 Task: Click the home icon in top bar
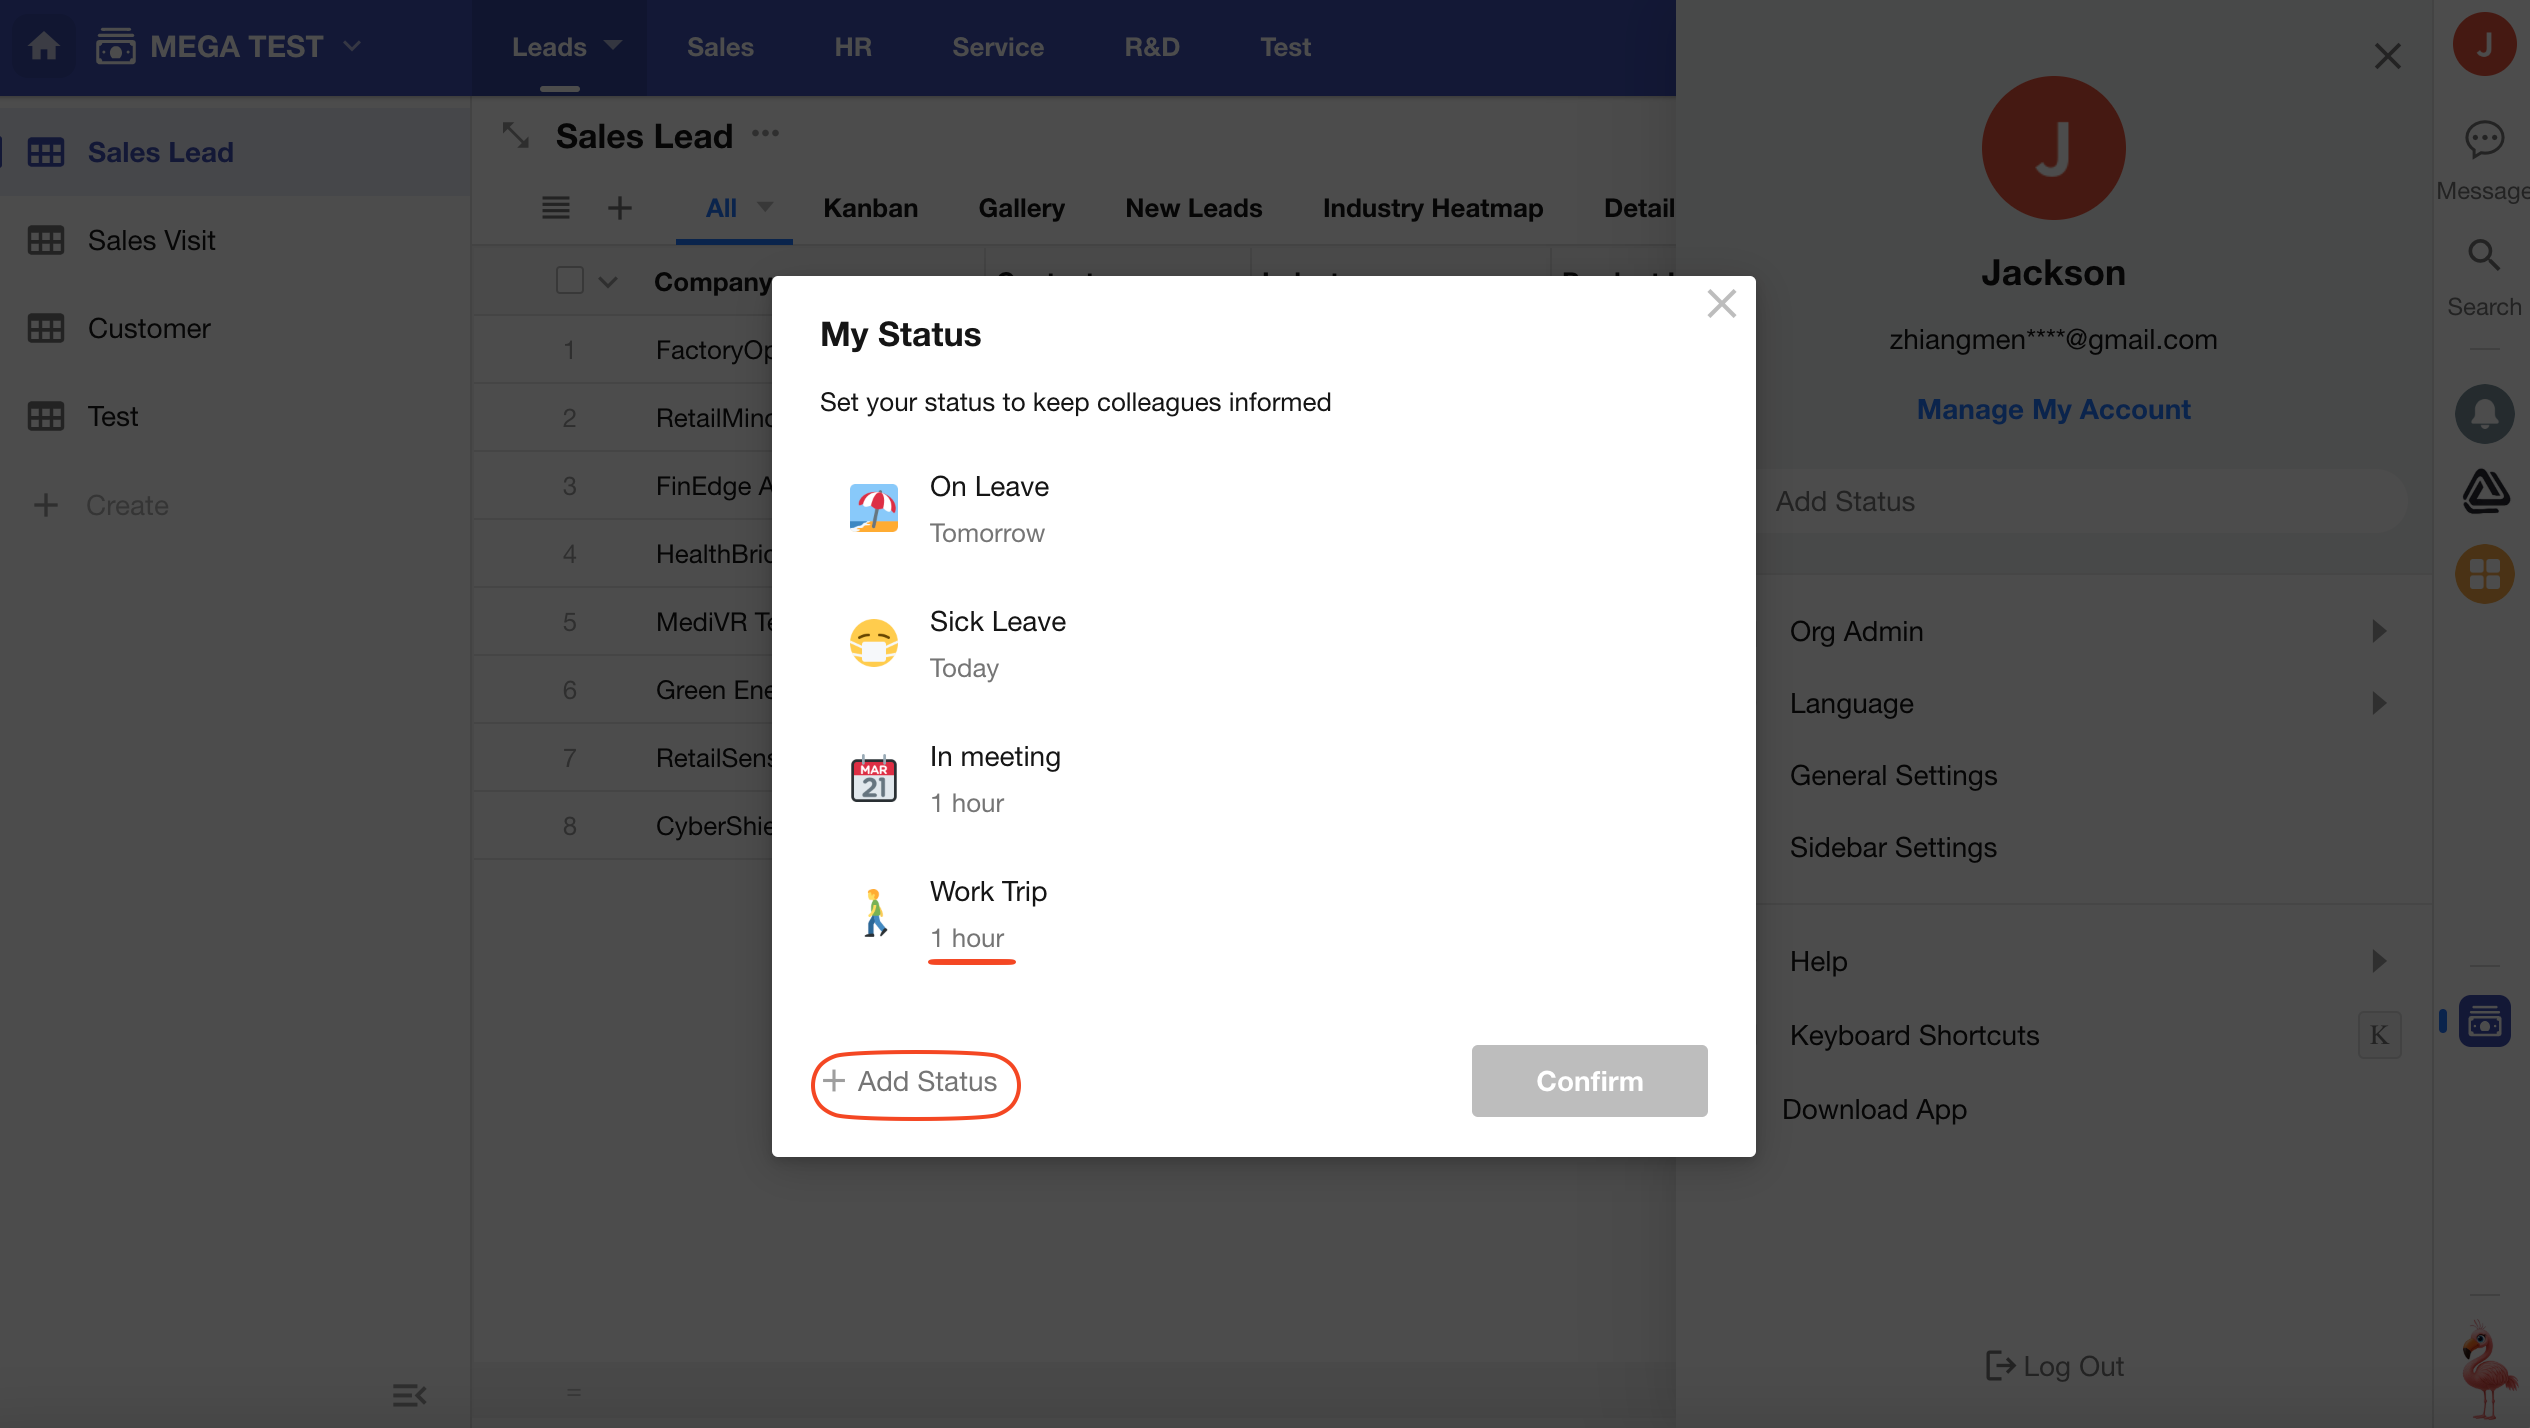[x=43, y=46]
